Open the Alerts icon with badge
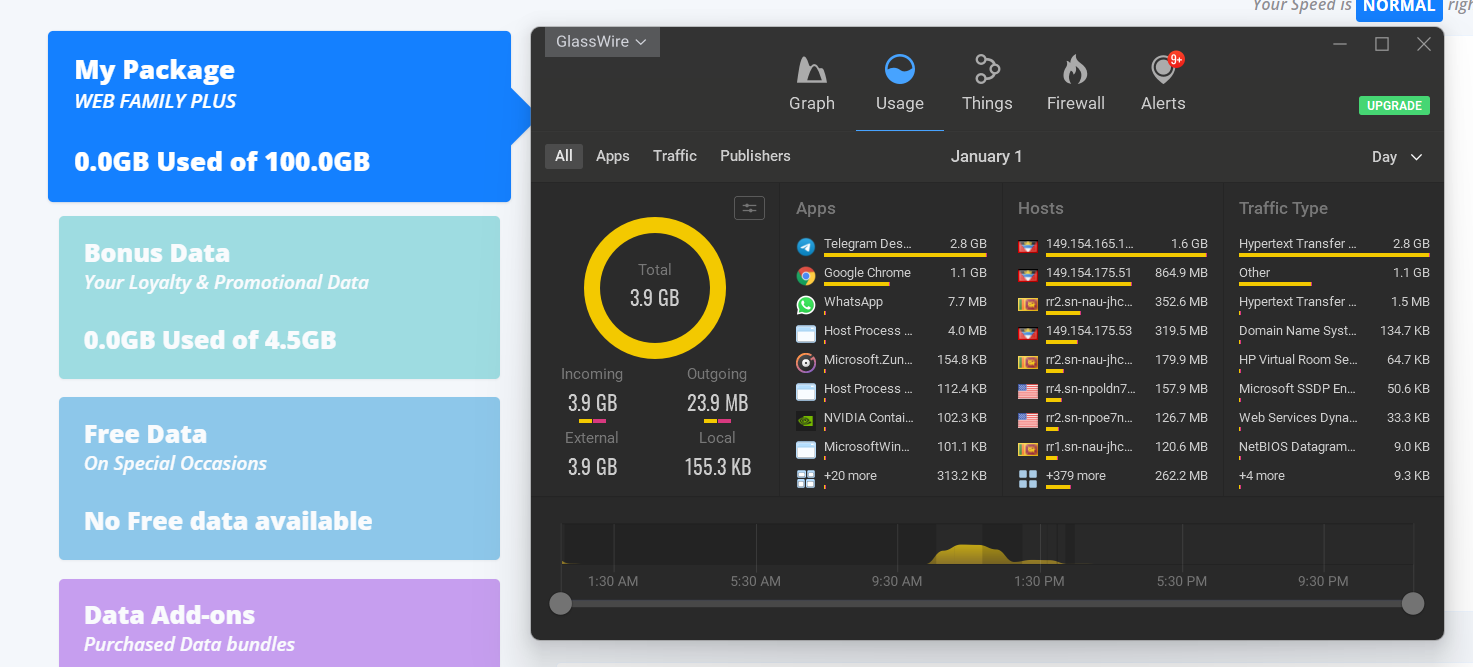Viewport: 1473px width, 667px height. click(x=1164, y=69)
